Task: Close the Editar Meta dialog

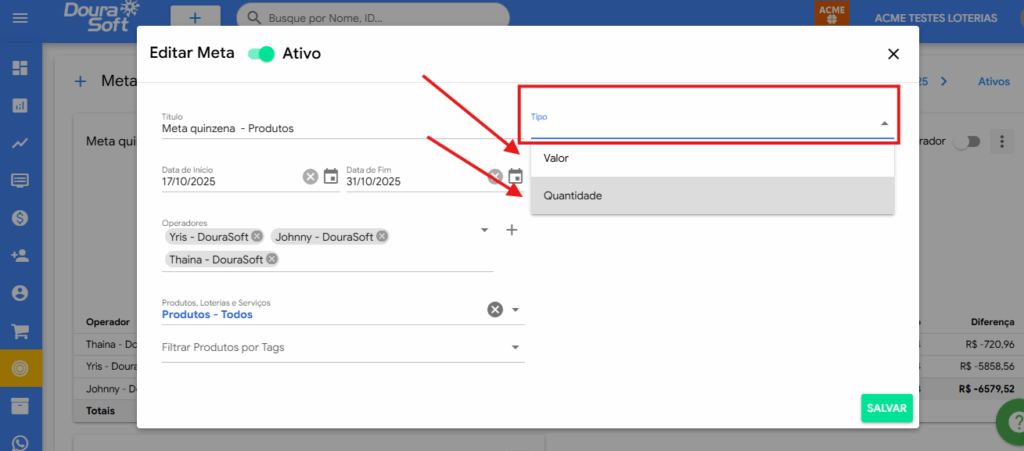Action: point(893,54)
